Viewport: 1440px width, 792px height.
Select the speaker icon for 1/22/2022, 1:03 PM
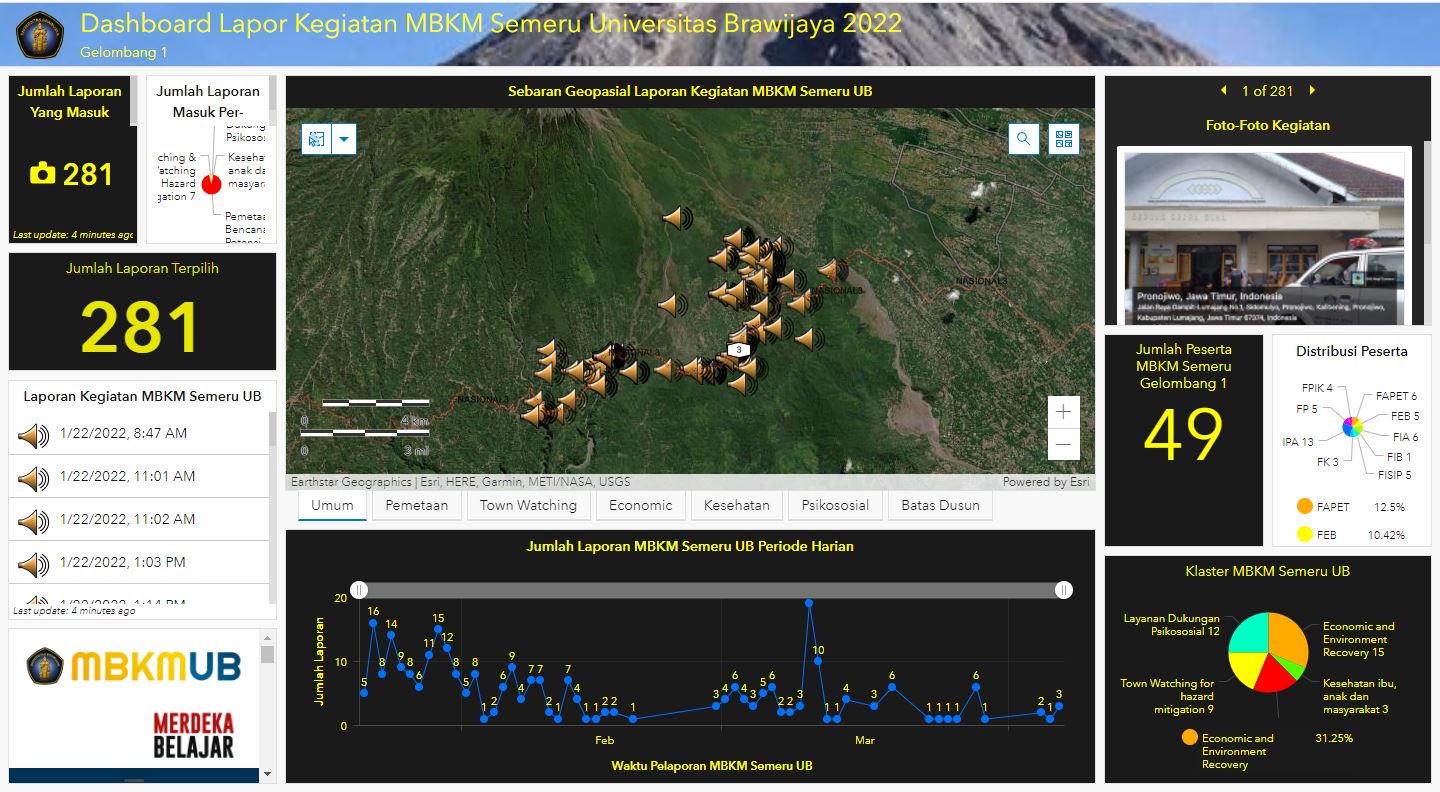33,564
